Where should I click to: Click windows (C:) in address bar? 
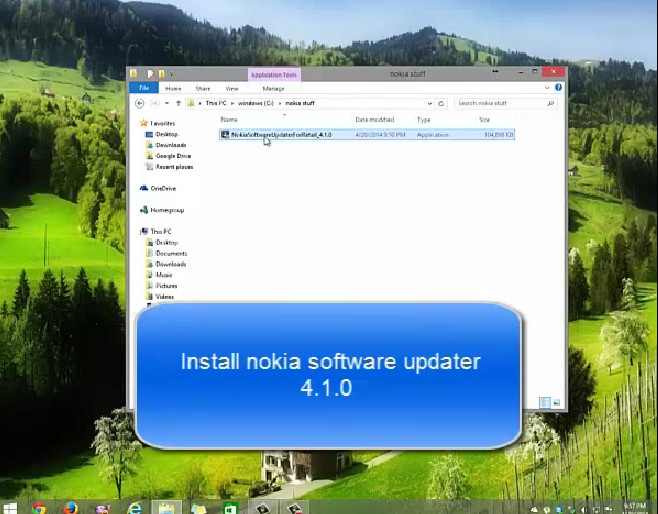256,103
